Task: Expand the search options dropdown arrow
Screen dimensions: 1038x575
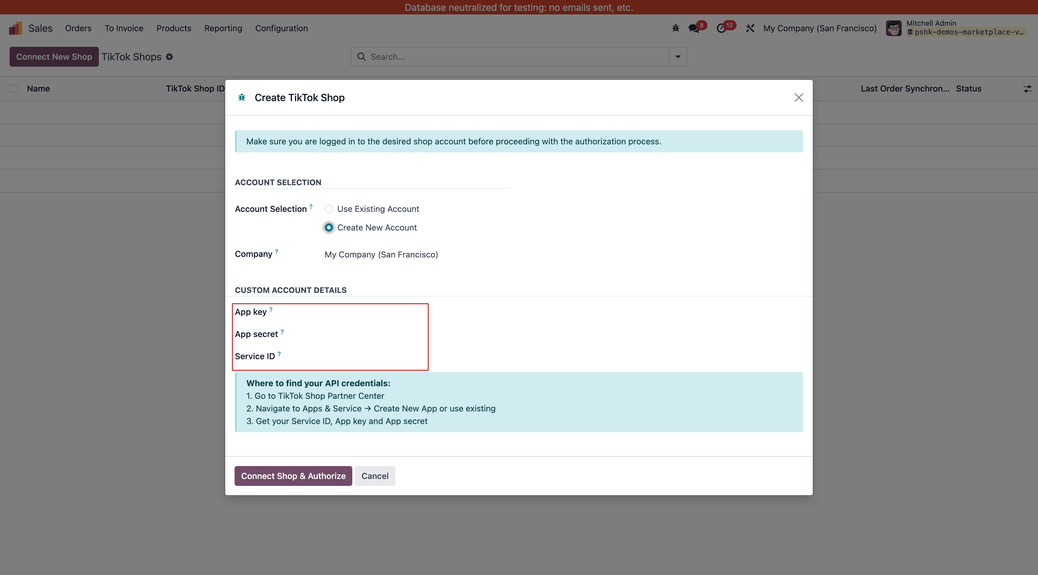Action: 678,57
